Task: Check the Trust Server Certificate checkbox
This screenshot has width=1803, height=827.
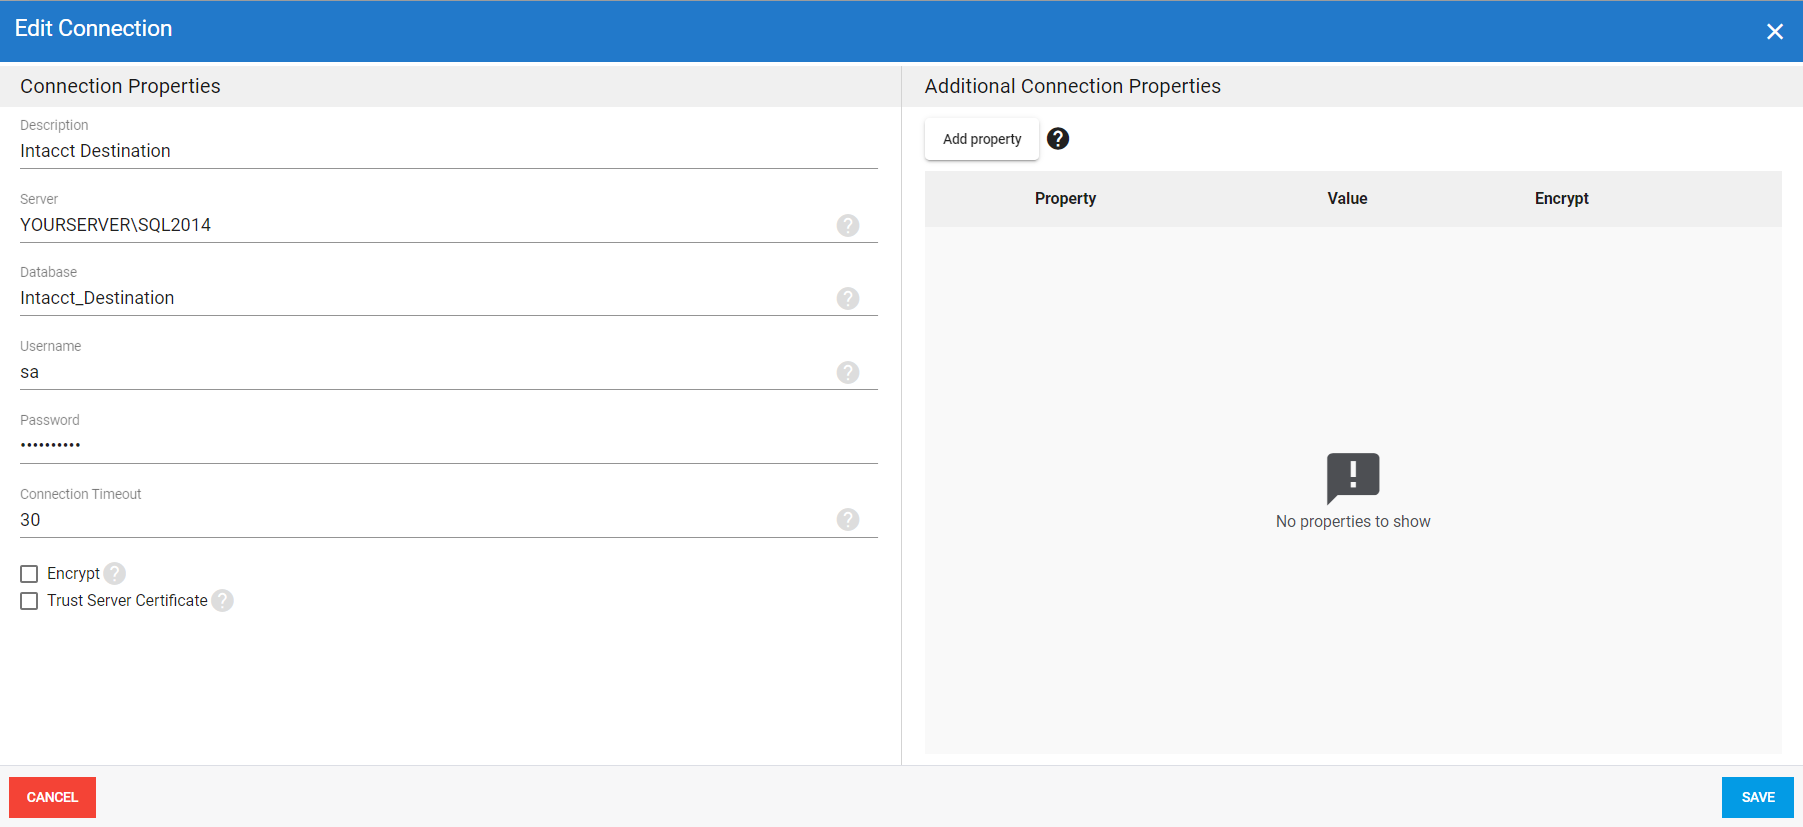Action: 29,601
